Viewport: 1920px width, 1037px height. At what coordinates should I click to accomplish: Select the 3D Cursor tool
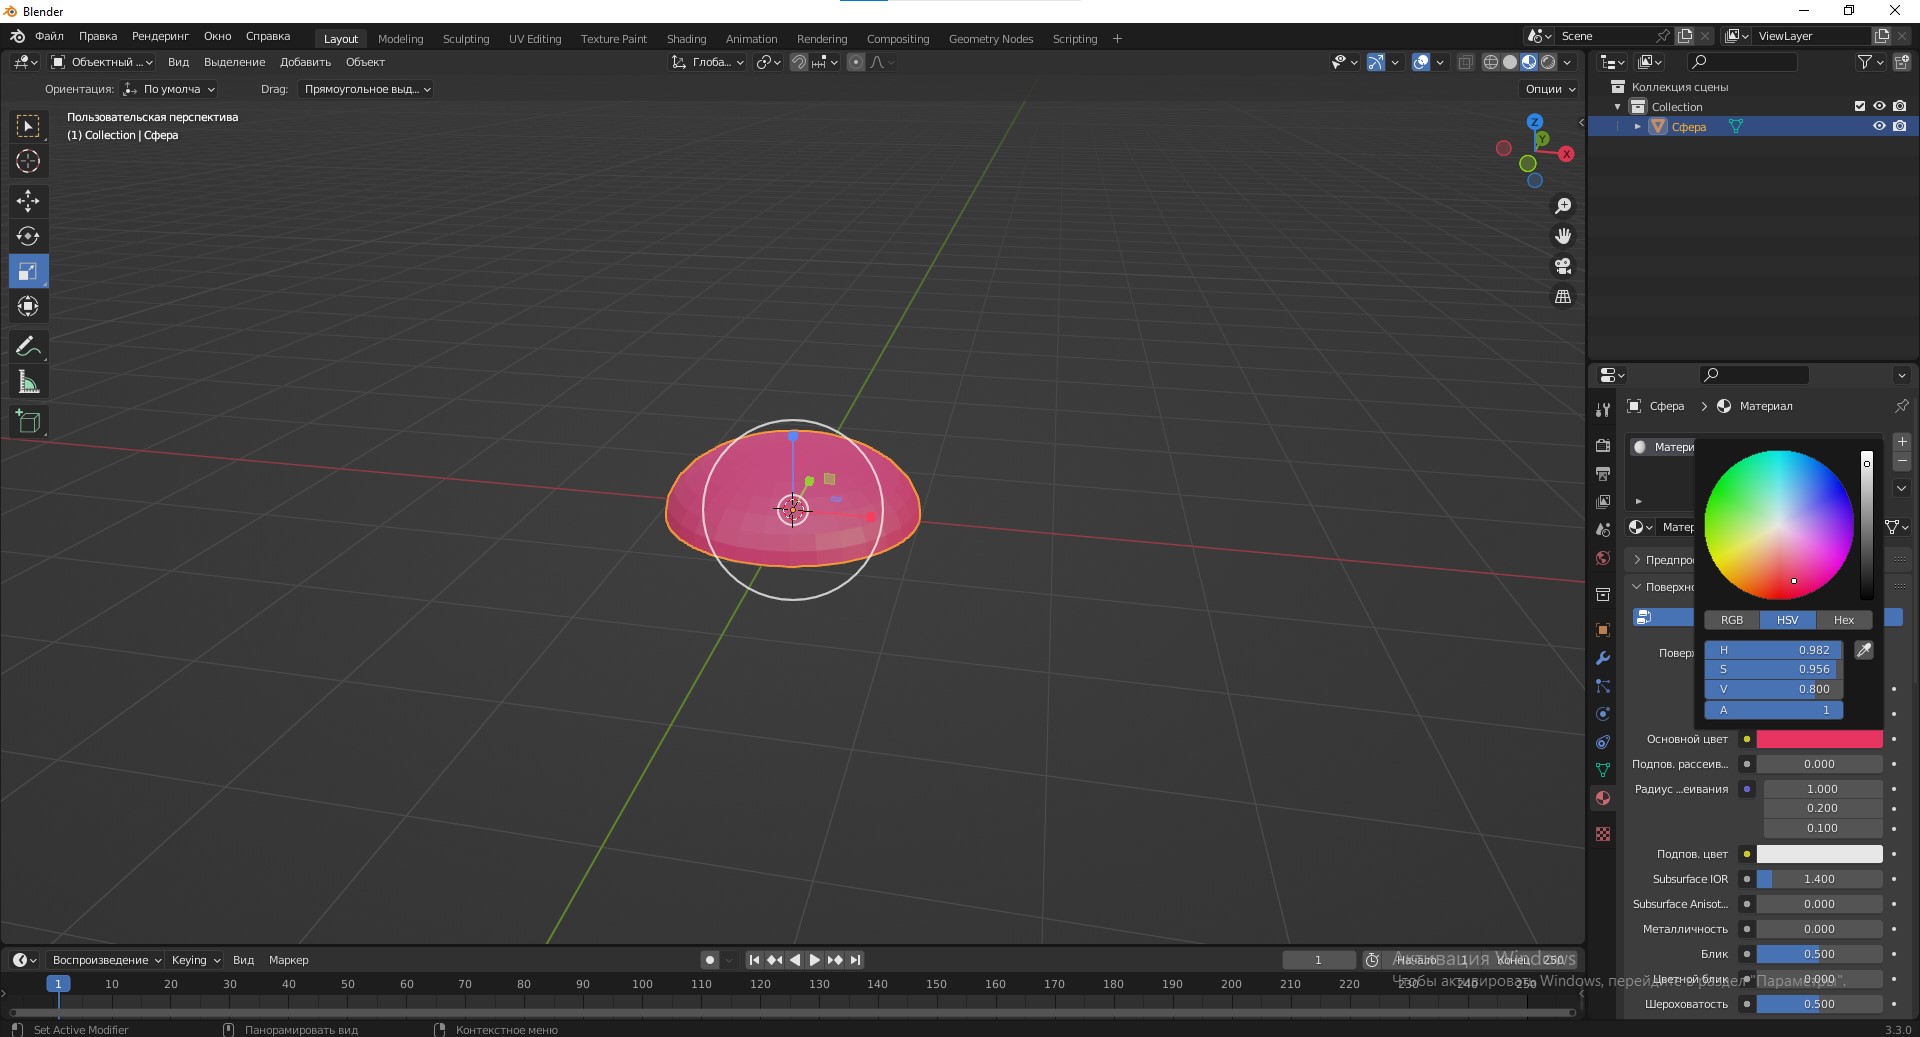pyautogui.click(x=28, y=161)
